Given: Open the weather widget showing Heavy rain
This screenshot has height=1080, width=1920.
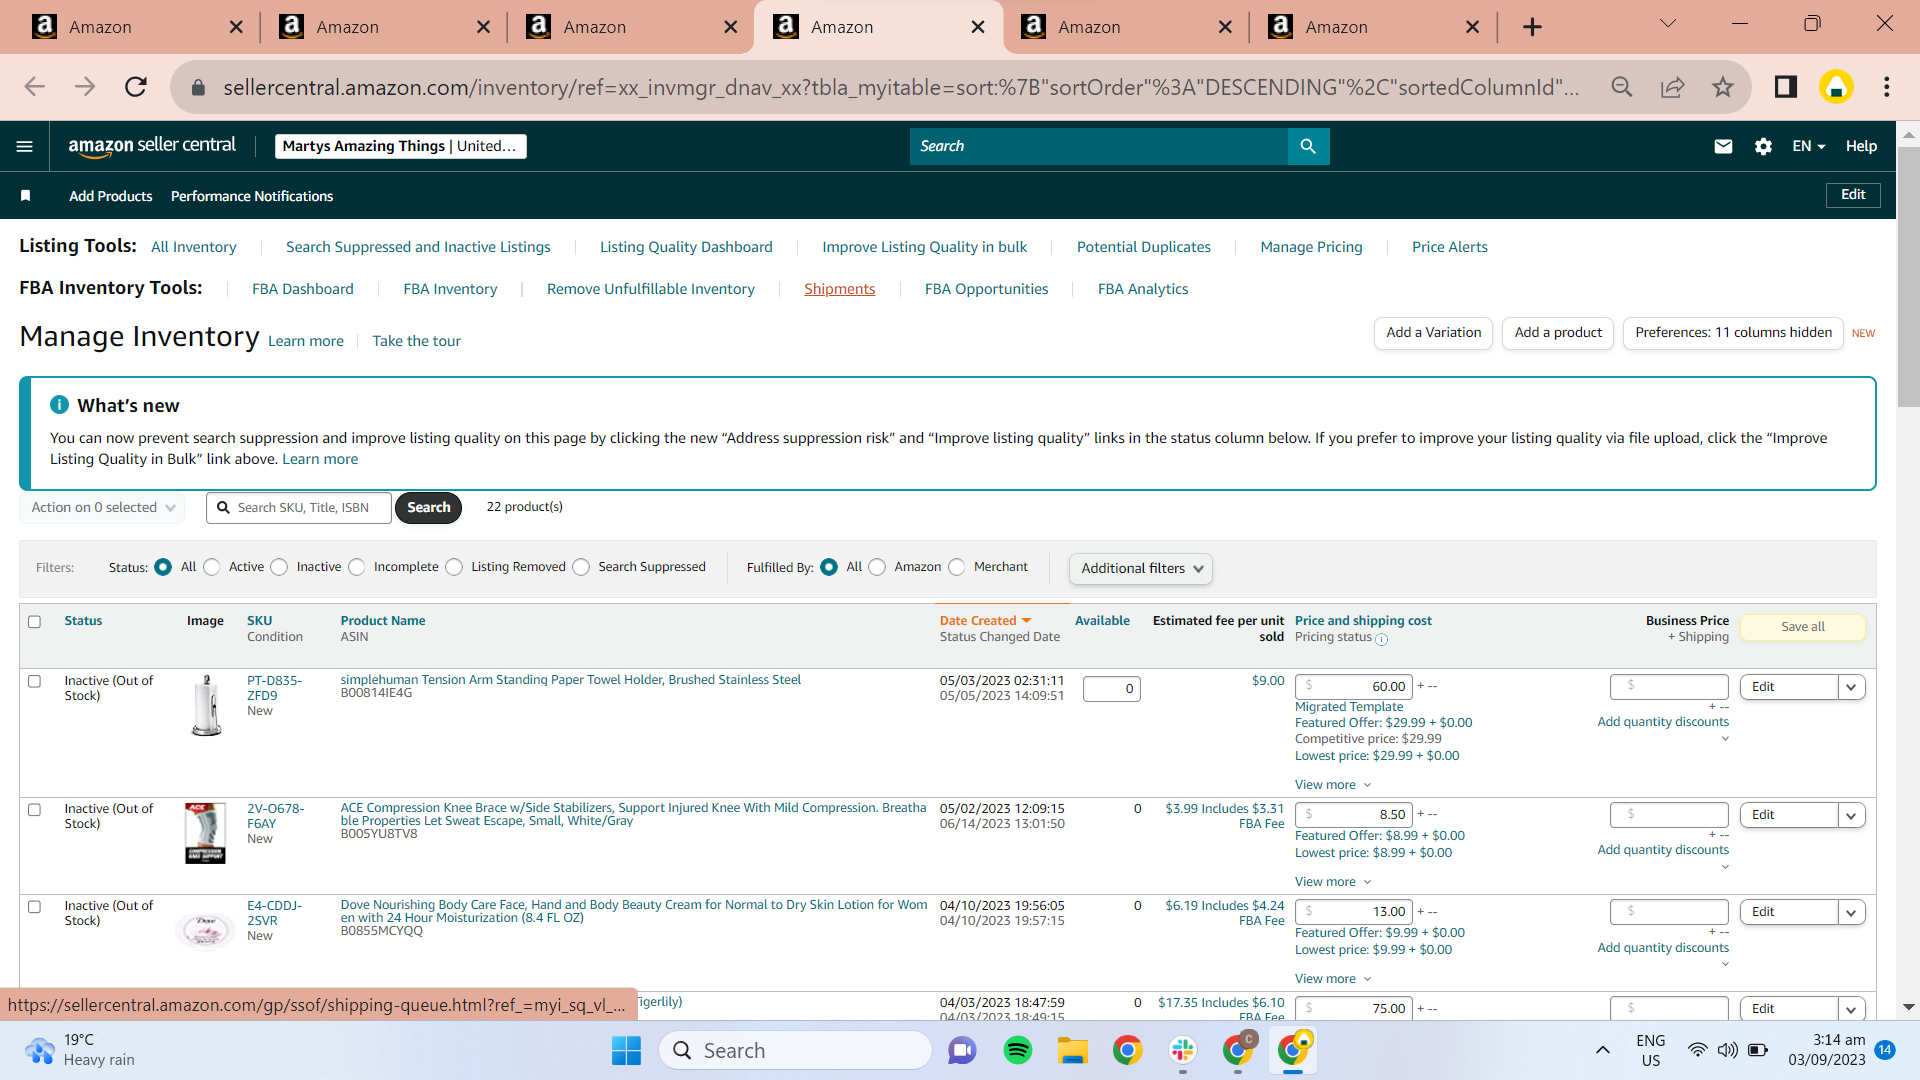Looking at the screenshot, I should click(80, 1050).
